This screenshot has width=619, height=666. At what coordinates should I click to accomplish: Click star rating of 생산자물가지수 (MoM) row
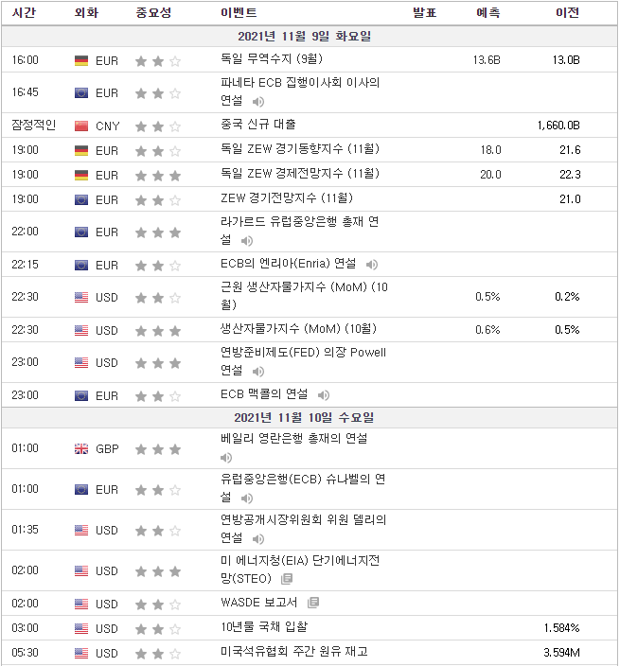pos(158,330)
